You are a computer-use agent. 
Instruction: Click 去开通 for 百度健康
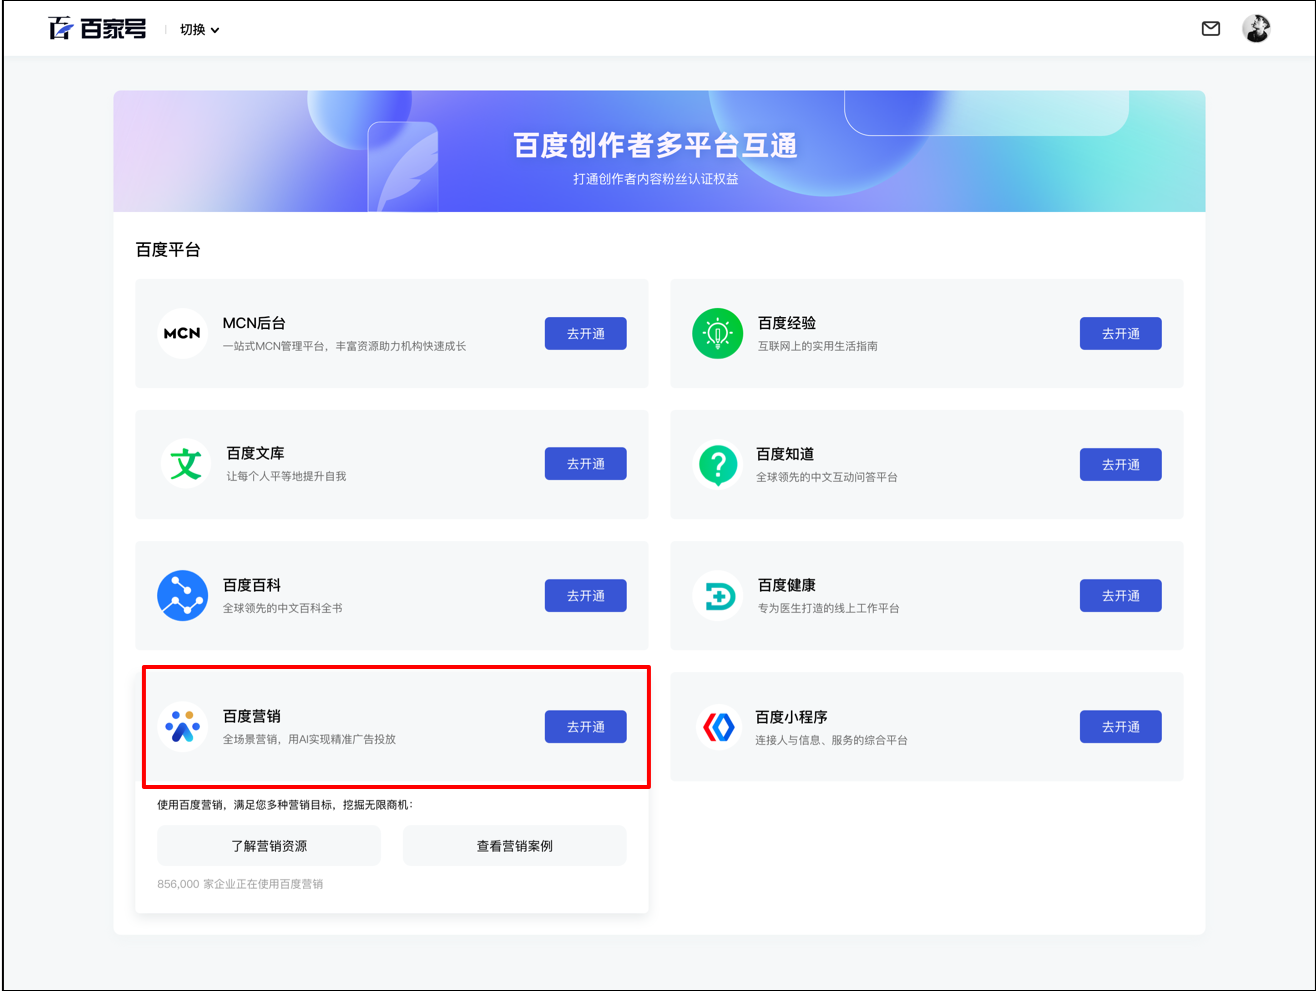click(1121, 596)
